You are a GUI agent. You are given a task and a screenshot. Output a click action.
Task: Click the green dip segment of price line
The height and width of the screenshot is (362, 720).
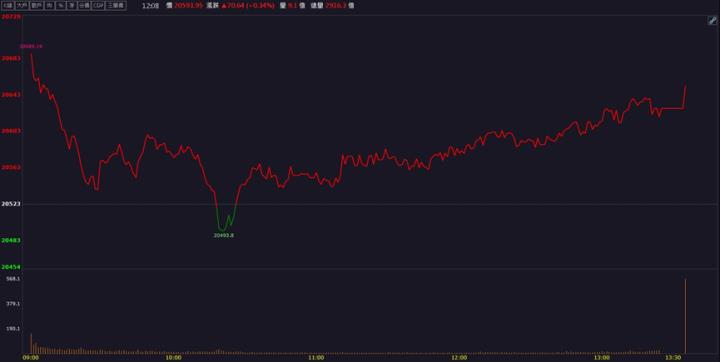point(225,220)
